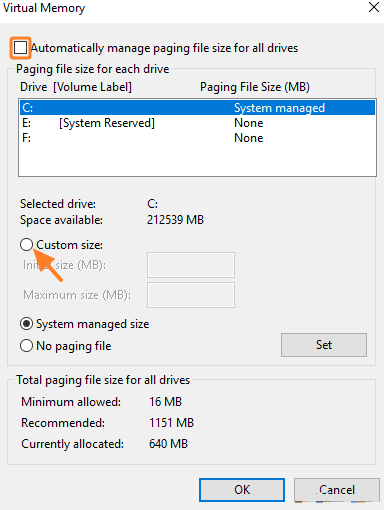Click the Maximum size (MB) field
The image size is (384, 510).
click(x=191, y=295)
